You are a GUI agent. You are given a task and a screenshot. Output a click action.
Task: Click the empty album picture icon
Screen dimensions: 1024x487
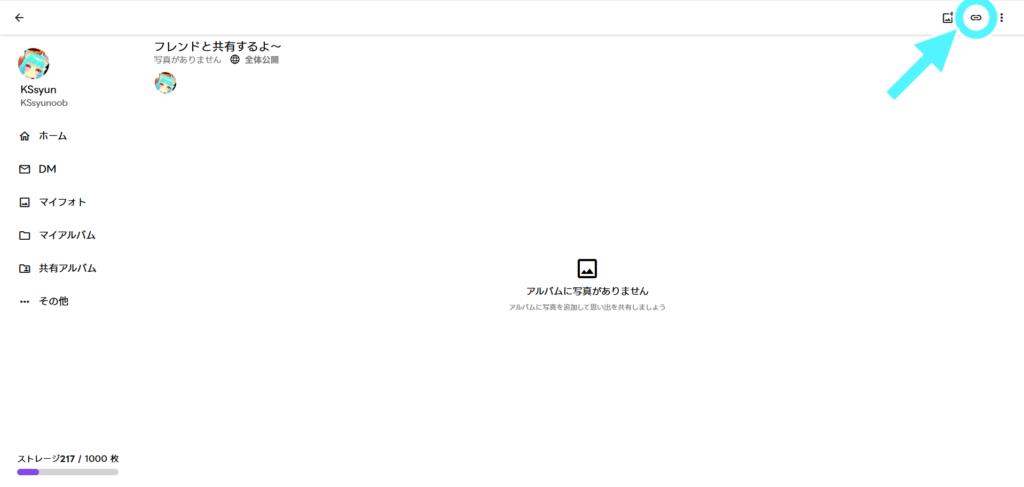[587, 268]
